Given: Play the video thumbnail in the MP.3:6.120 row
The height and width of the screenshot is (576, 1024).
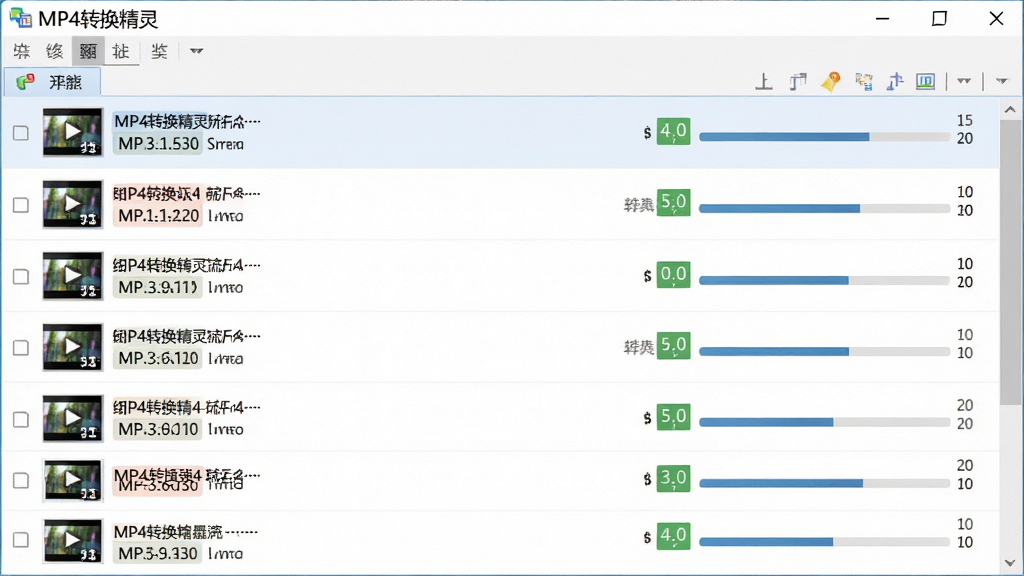Looking at the screenshot, I should point(72,347).
